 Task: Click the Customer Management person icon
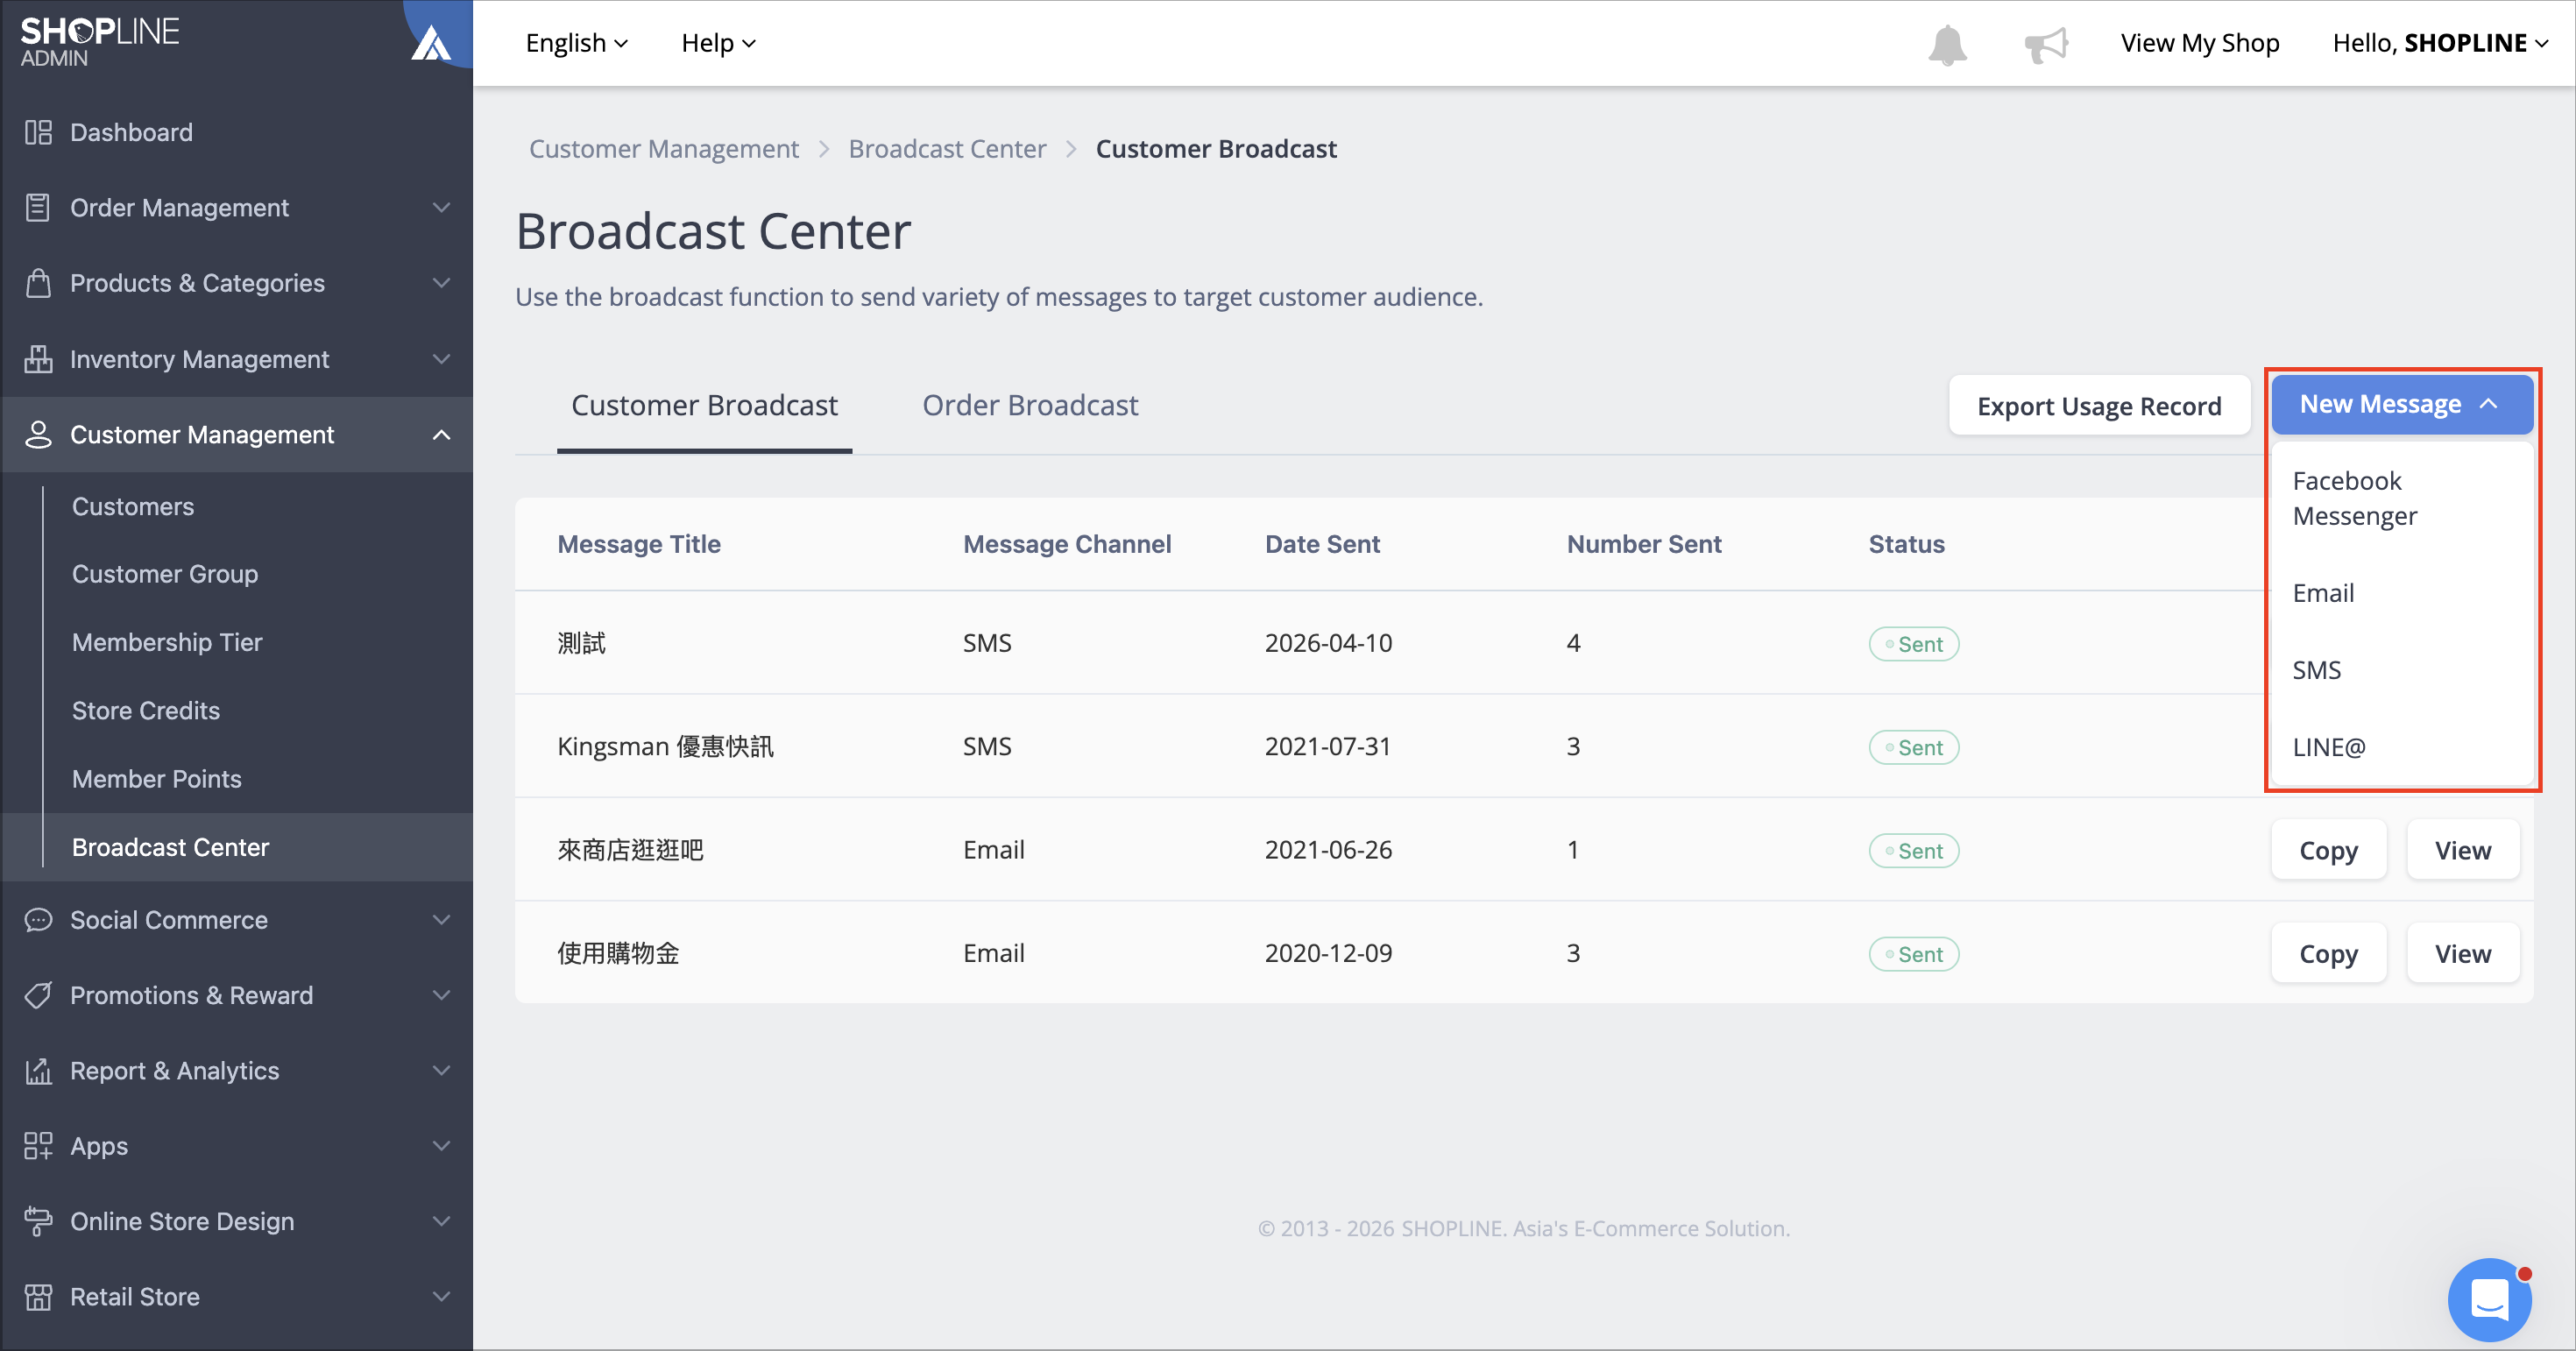point(38,434)
